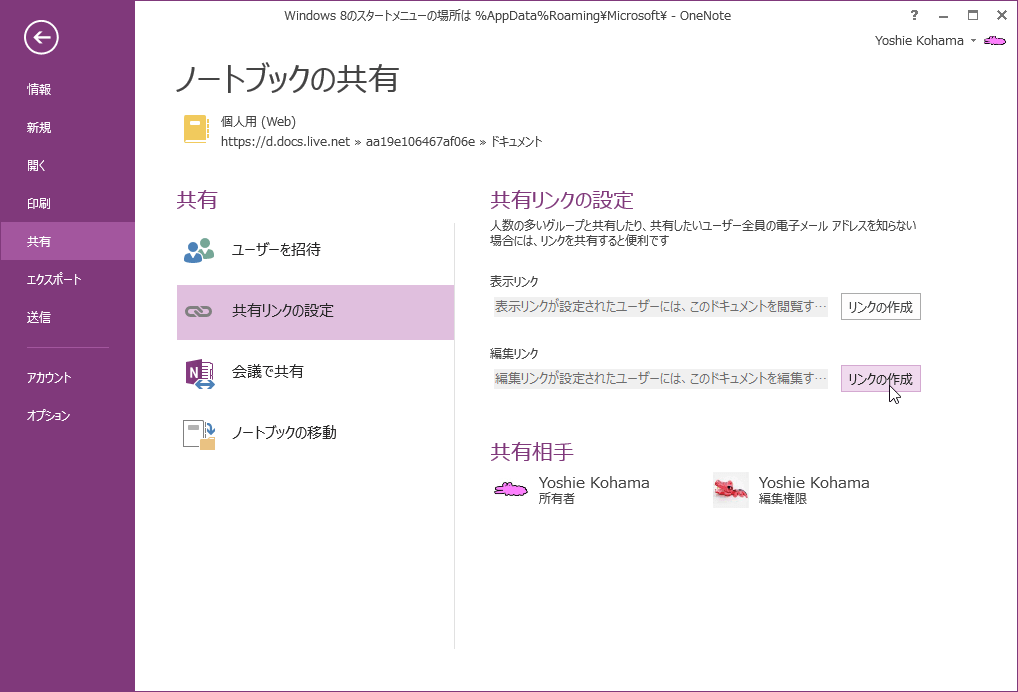Click the account picture in title bar
The width and height of the screenshot is (1018, 692).
[x=995, y=41]
